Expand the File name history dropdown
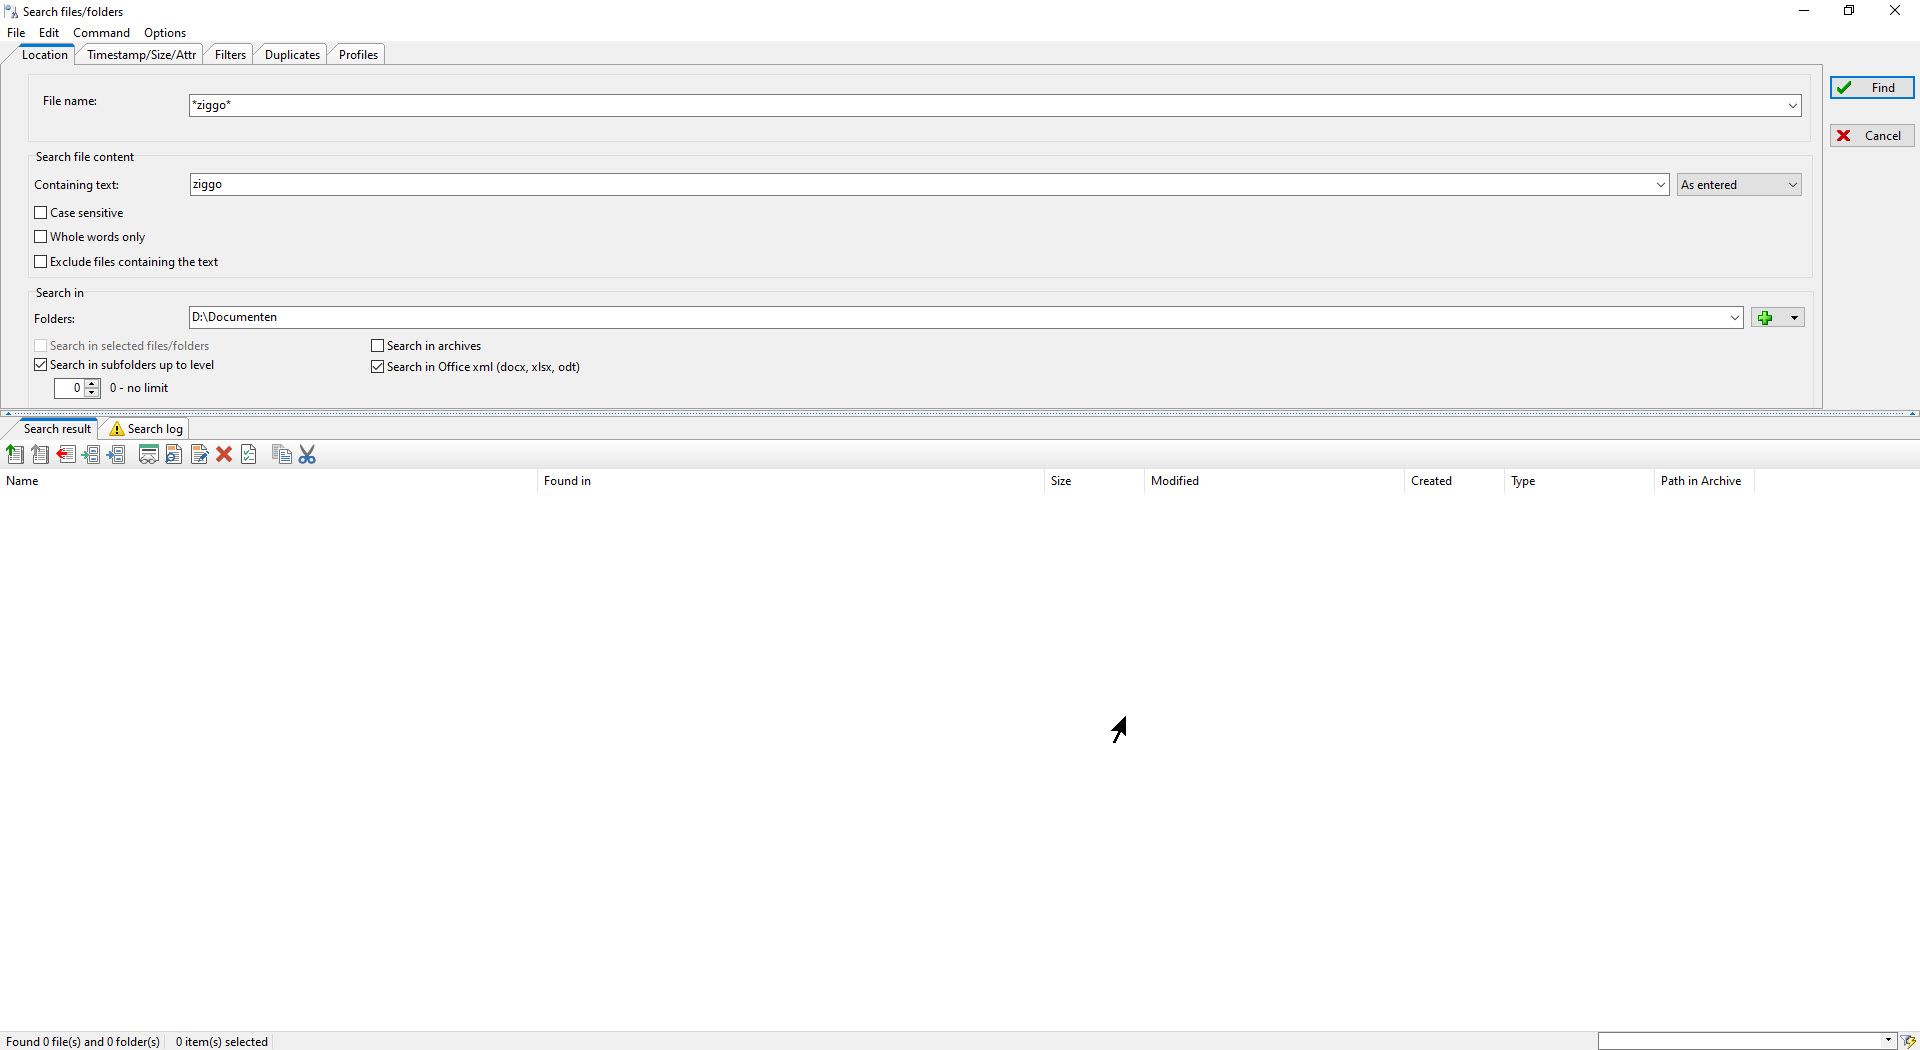This screenshot has height=1050, width=1920. pos(1793,106)
